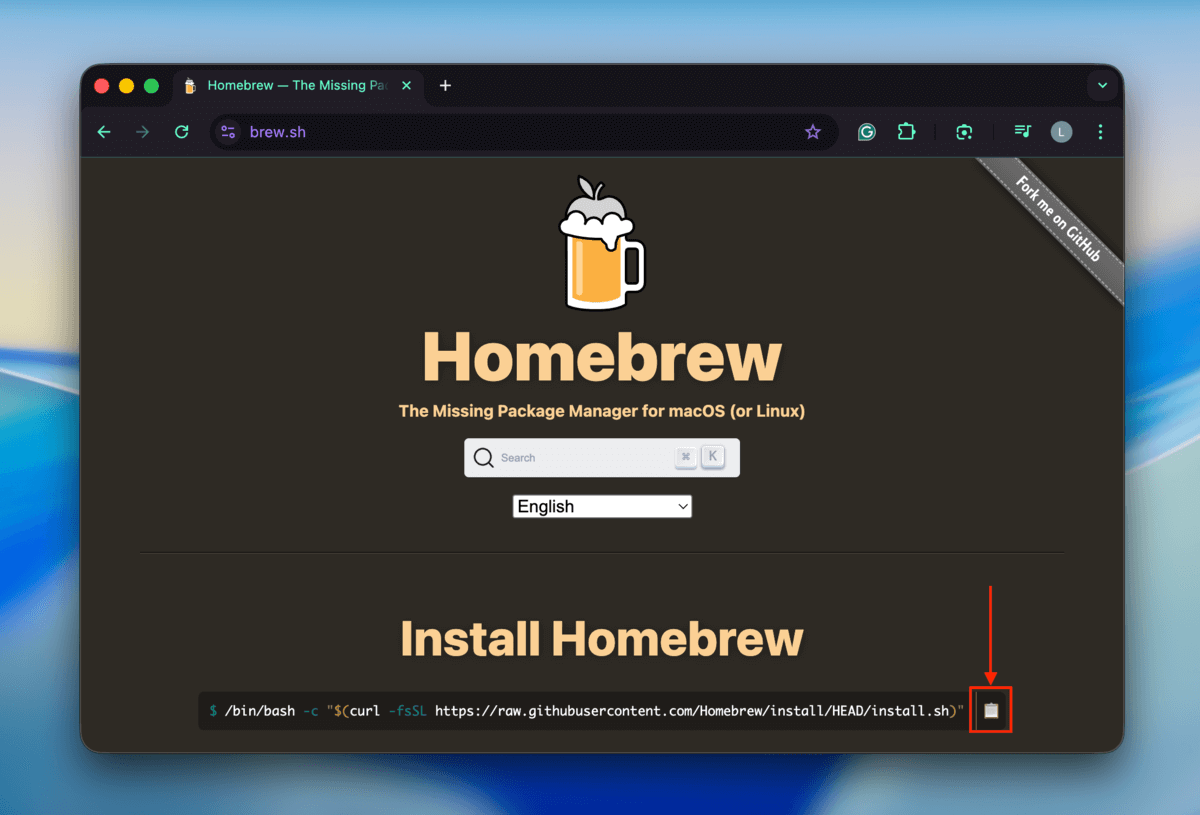Click the search magnifier icon in search bar

click(483, 457)
